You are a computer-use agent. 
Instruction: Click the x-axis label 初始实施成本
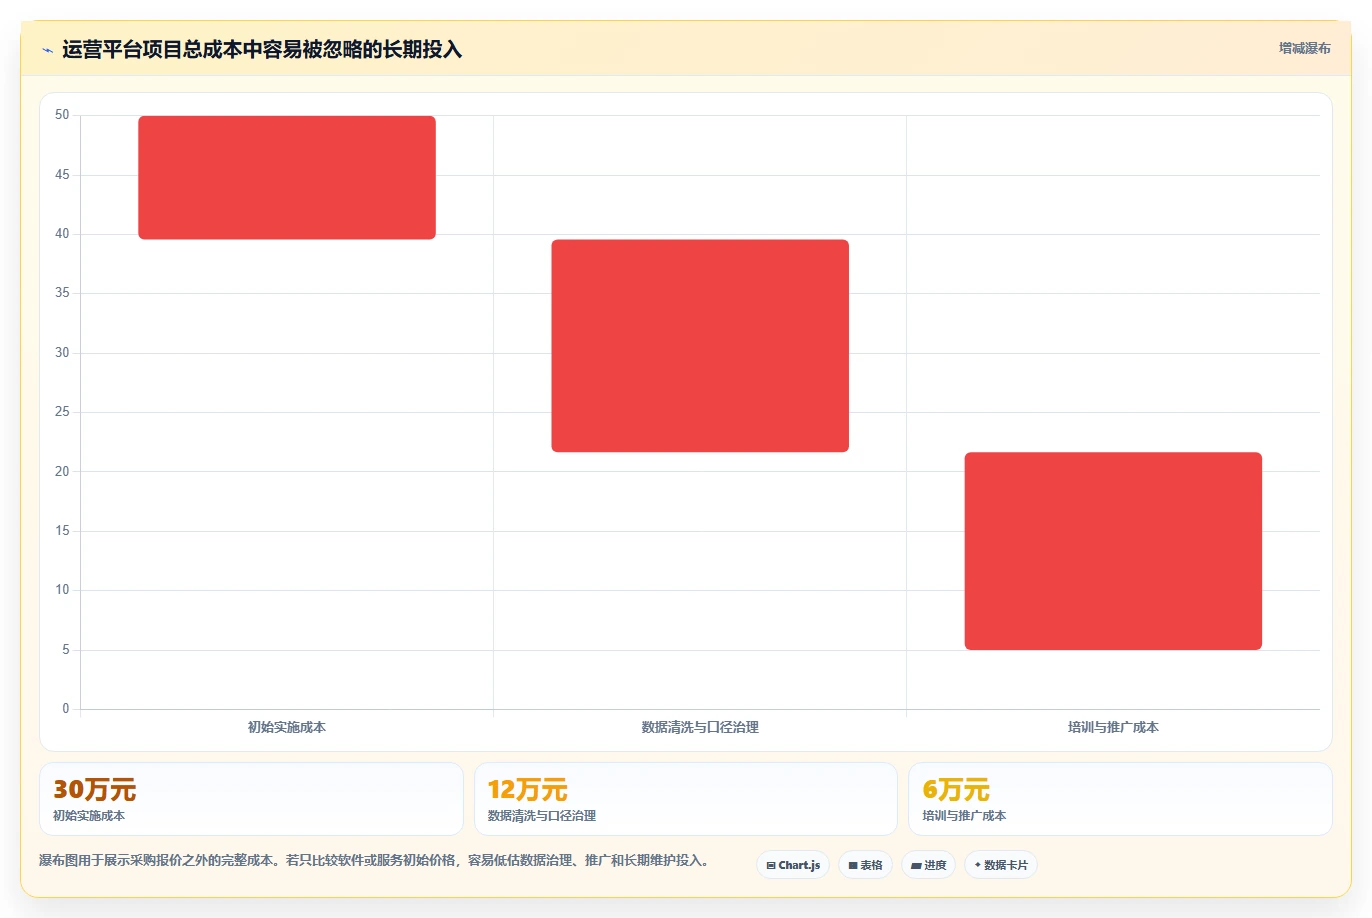tap(287, 727)
